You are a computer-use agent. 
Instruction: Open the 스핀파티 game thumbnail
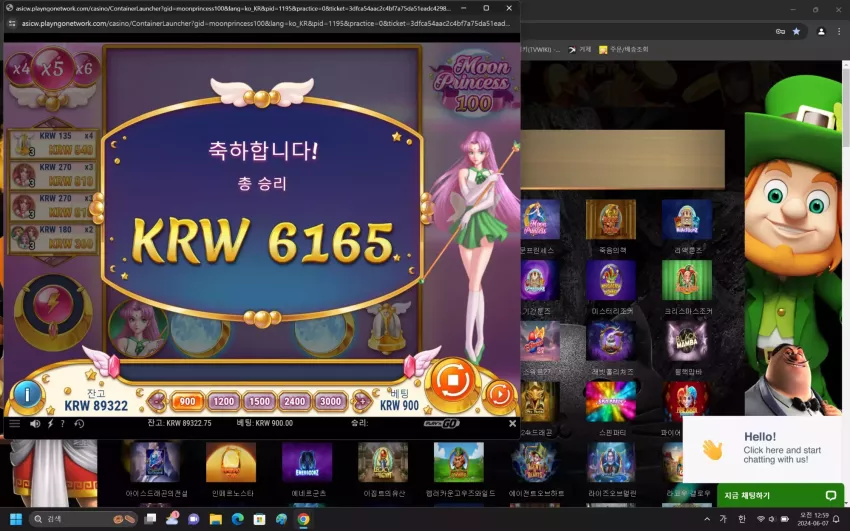point(610,402)
